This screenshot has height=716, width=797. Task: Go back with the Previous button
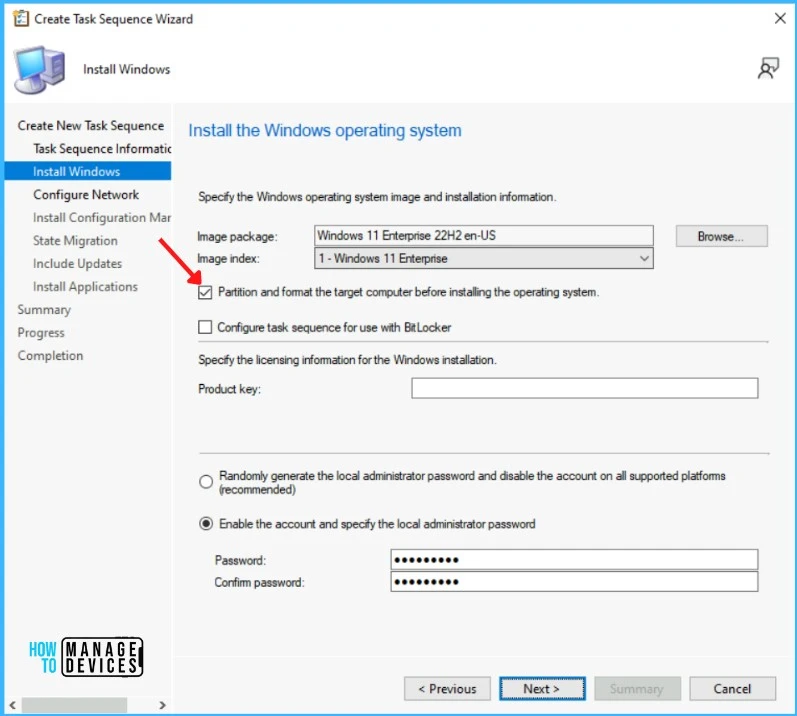447,689
